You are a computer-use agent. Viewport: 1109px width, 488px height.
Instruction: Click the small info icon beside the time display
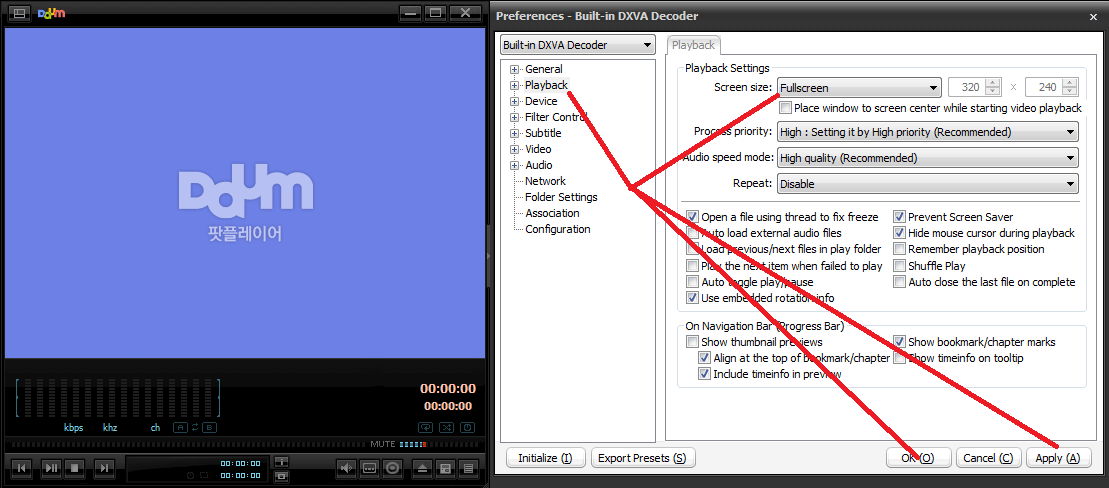[281, 461]
